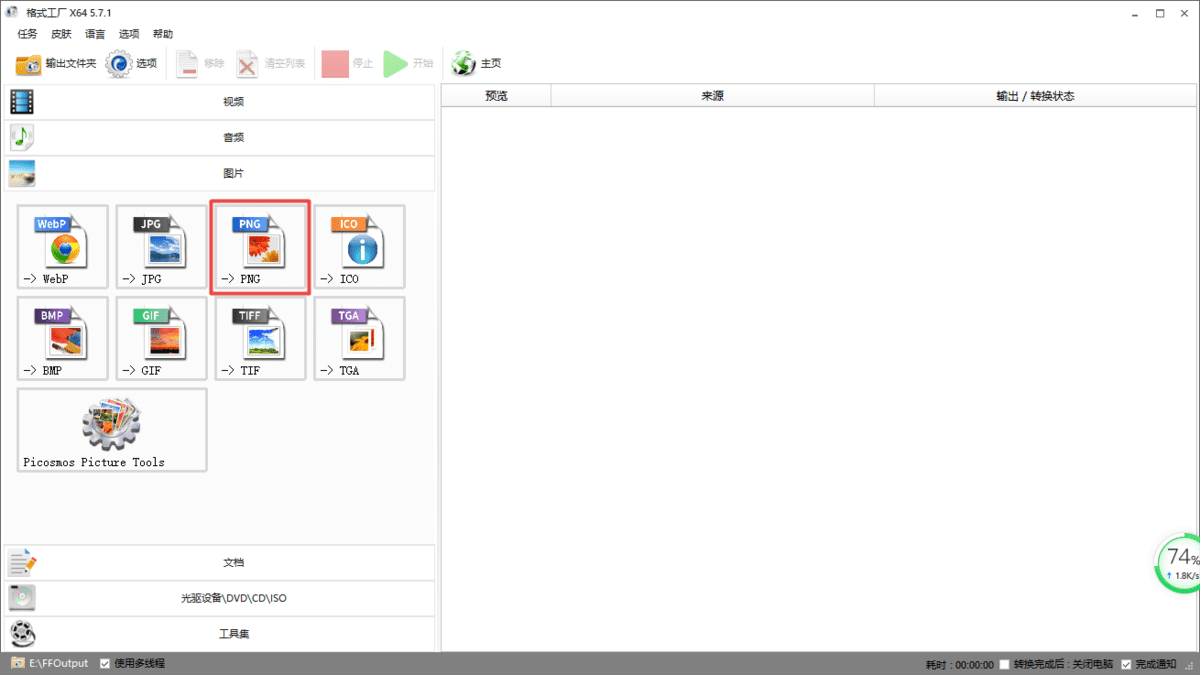Select the WebP conversion icon
The image size is (1200, 675).
[x=62, y=246]
